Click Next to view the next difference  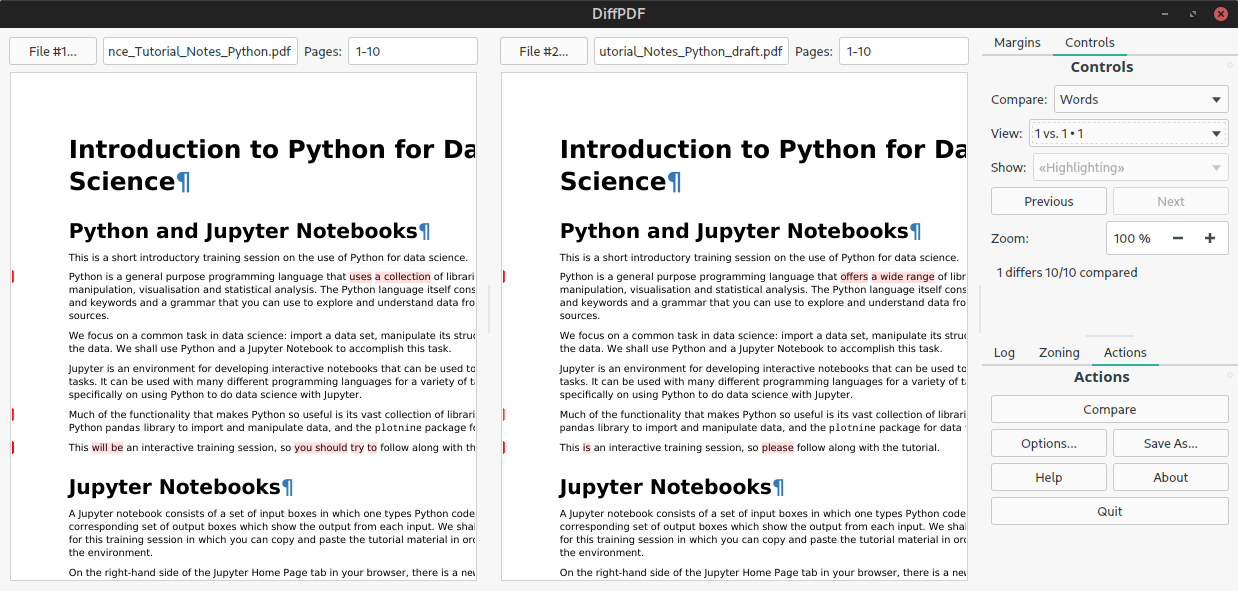tap(1170, 200)
